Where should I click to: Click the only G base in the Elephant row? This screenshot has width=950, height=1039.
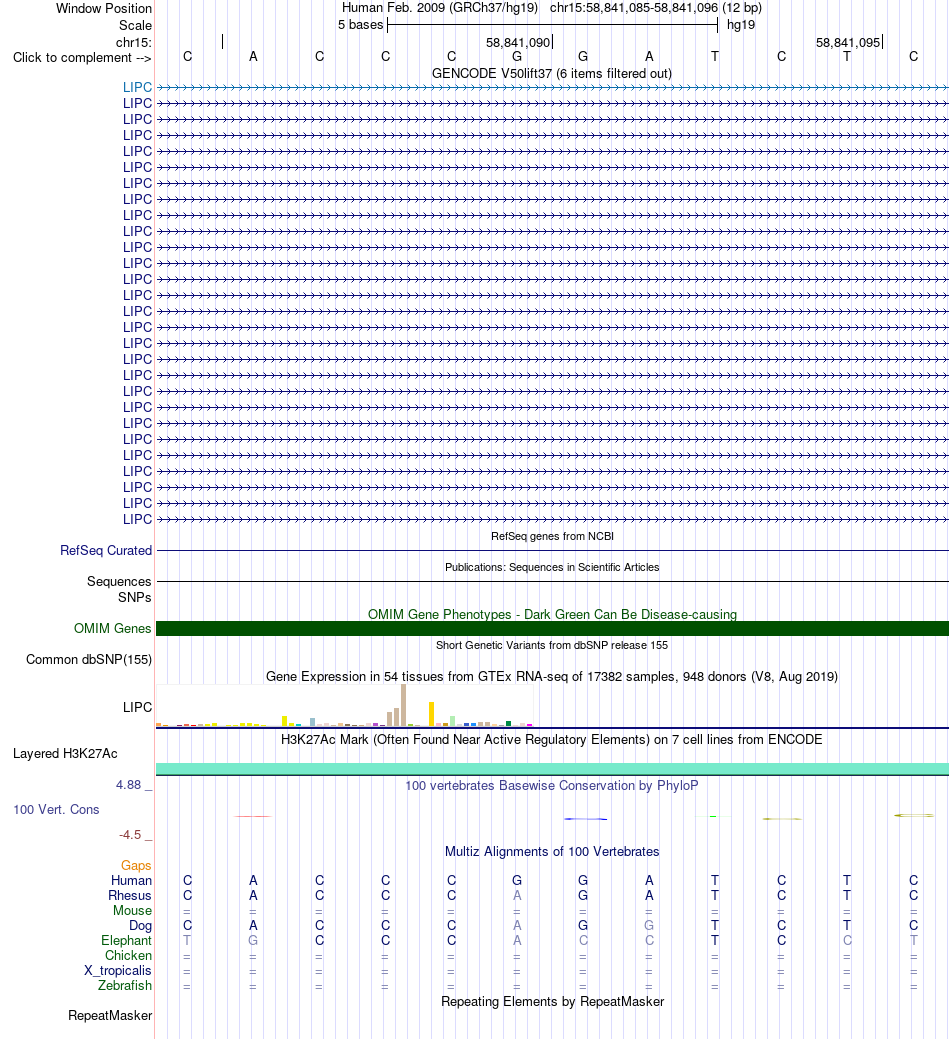(x=253, y=941)
